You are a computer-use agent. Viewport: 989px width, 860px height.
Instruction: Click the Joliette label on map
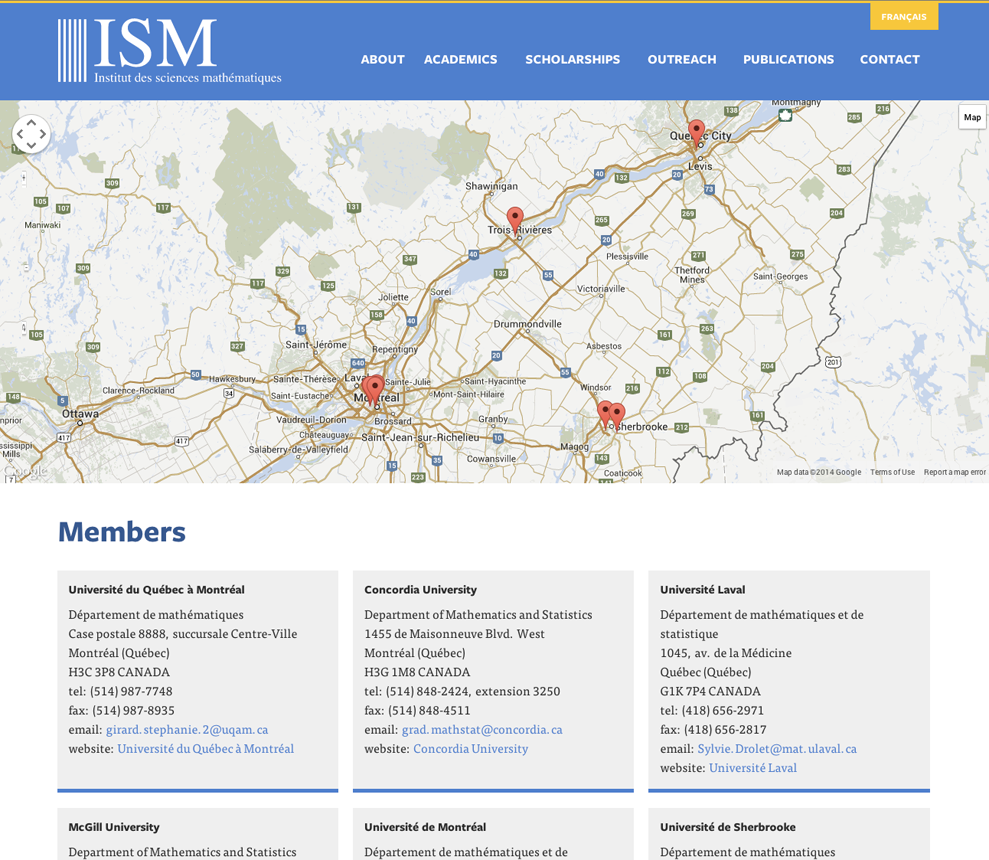(394, 297)
